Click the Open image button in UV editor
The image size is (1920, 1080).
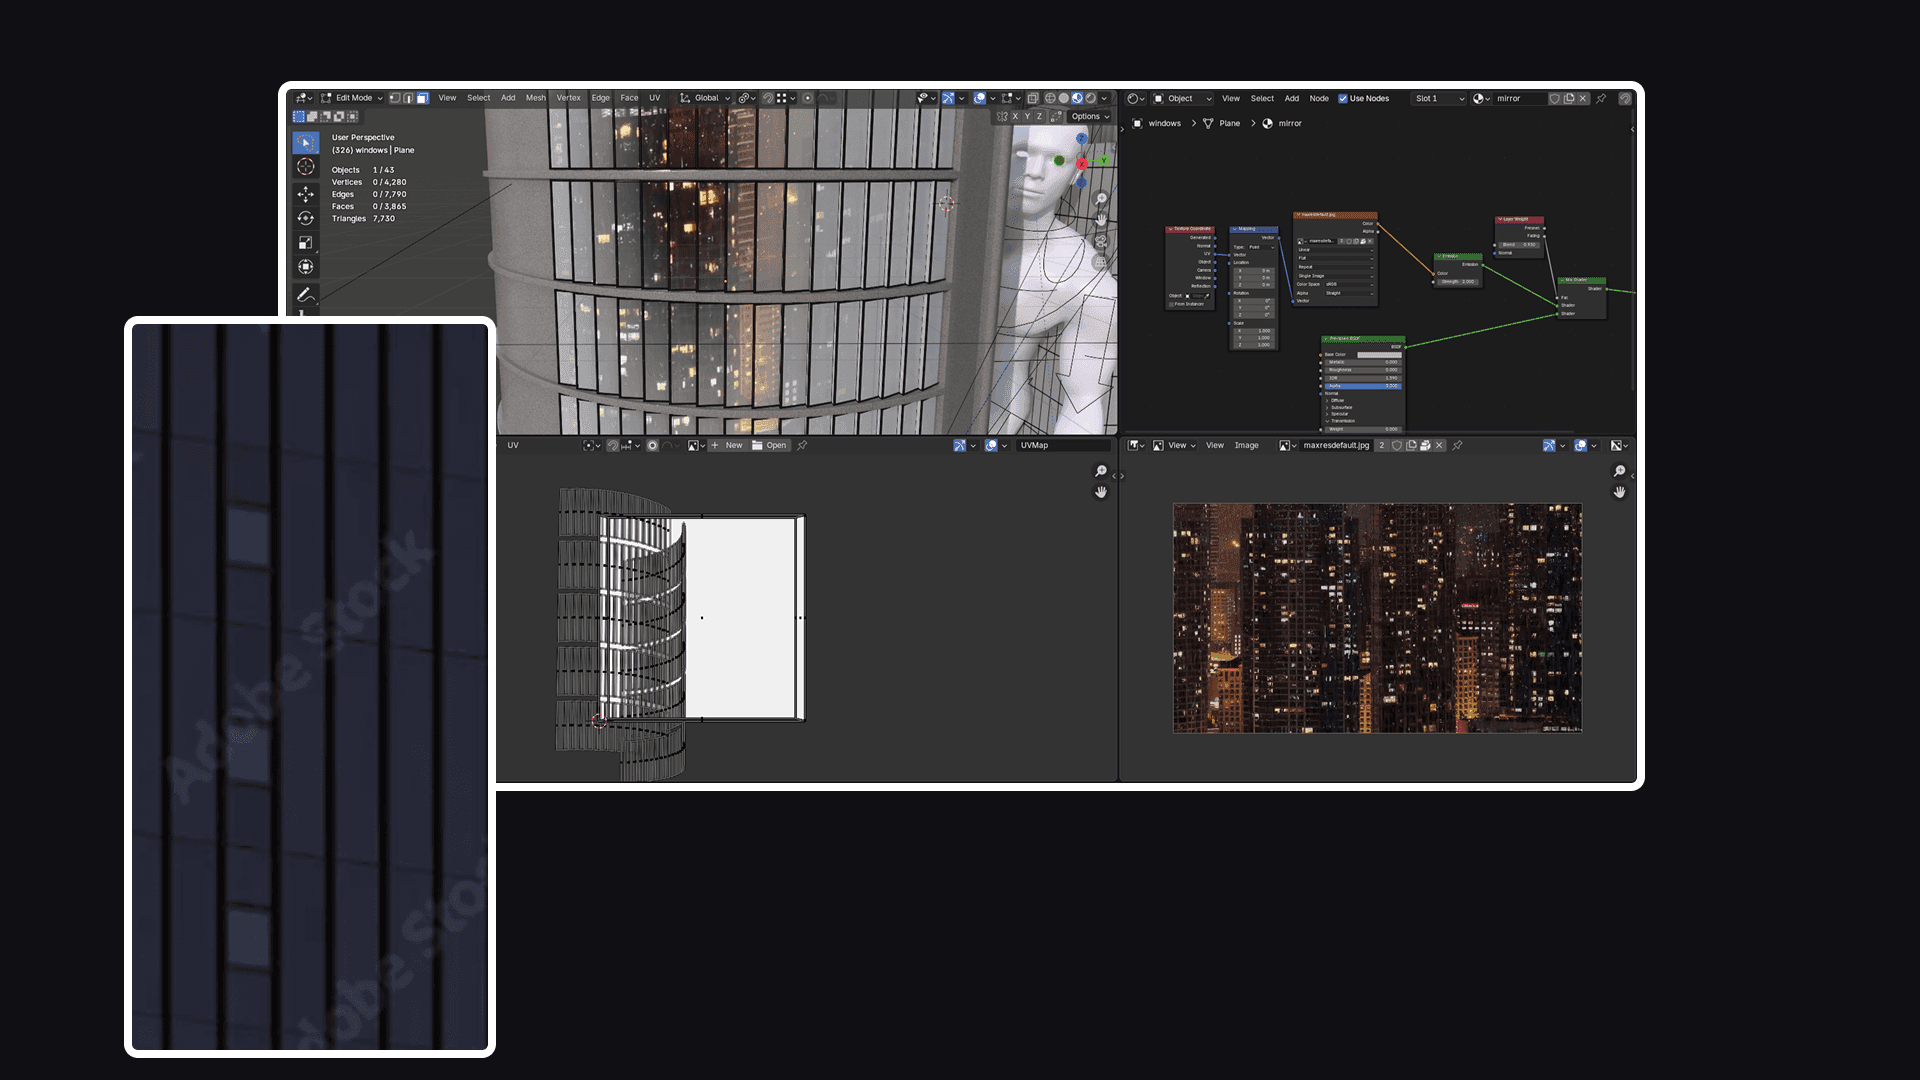(x=769, y=445)
